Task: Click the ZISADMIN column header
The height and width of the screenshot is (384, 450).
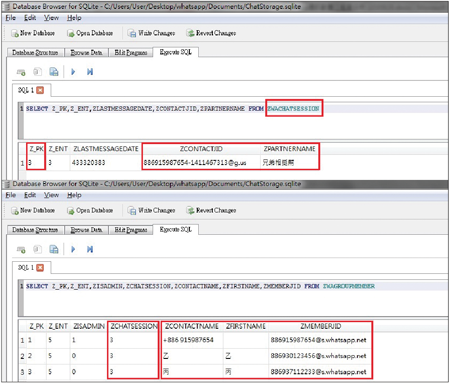Action: click(x=89, y=326)
